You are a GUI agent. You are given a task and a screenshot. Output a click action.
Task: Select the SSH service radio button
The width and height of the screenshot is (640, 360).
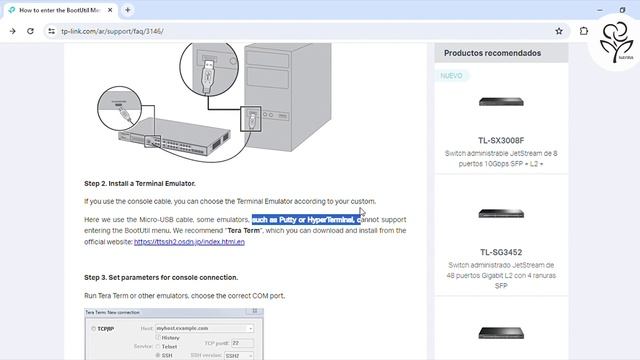pos(158,356)
